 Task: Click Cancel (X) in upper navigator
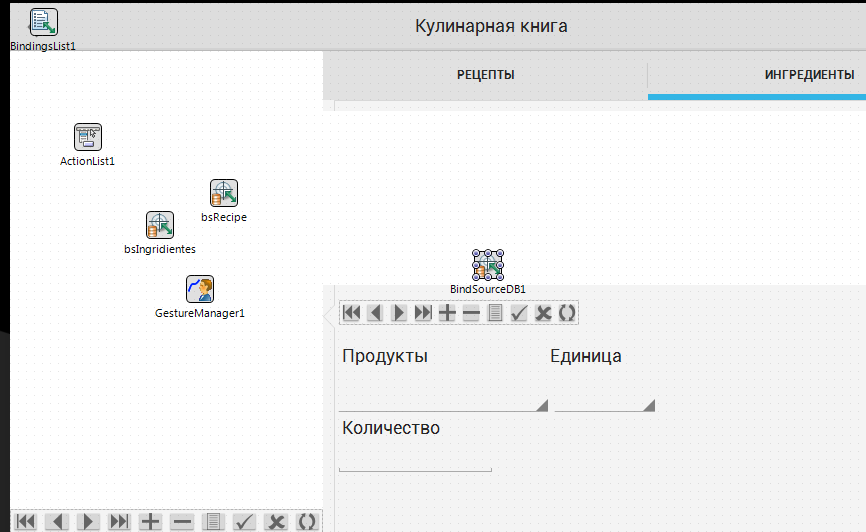(x=543, y=313)
